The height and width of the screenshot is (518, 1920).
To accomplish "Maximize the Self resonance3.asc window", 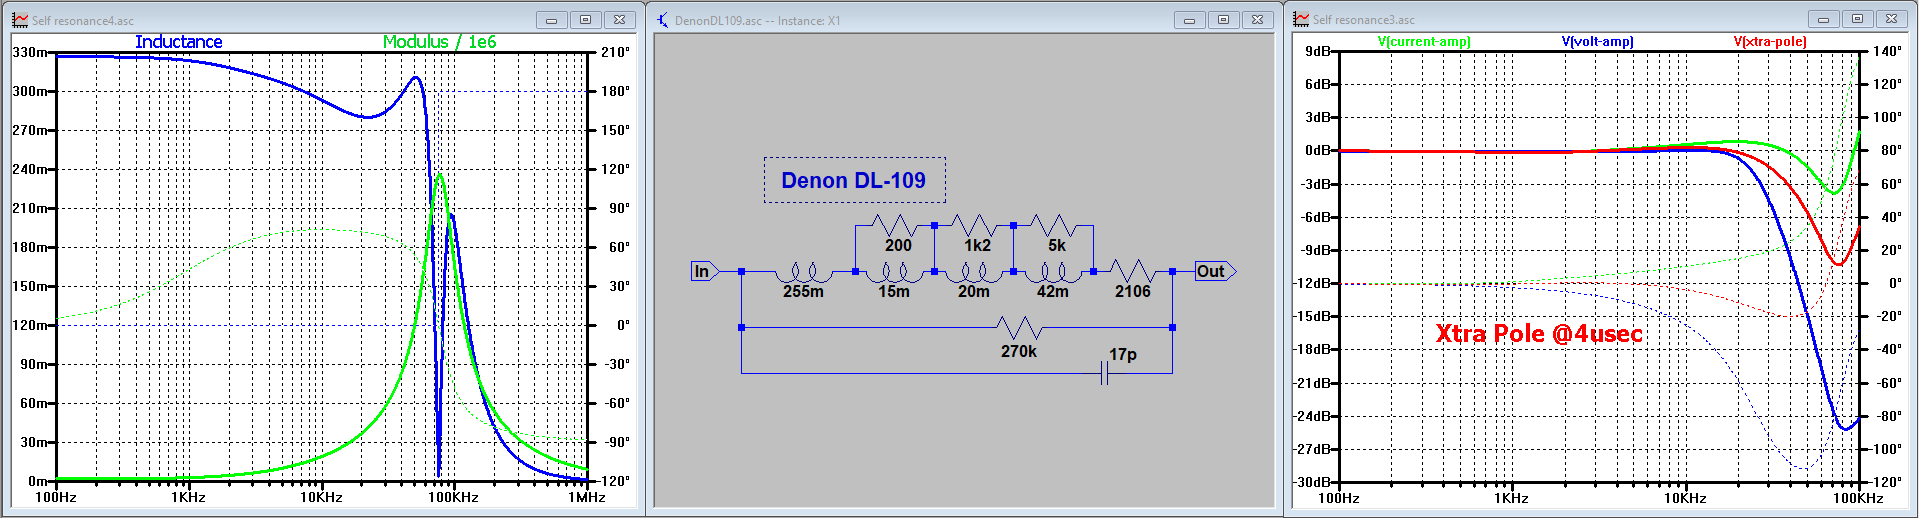I will coord(1858,19).
